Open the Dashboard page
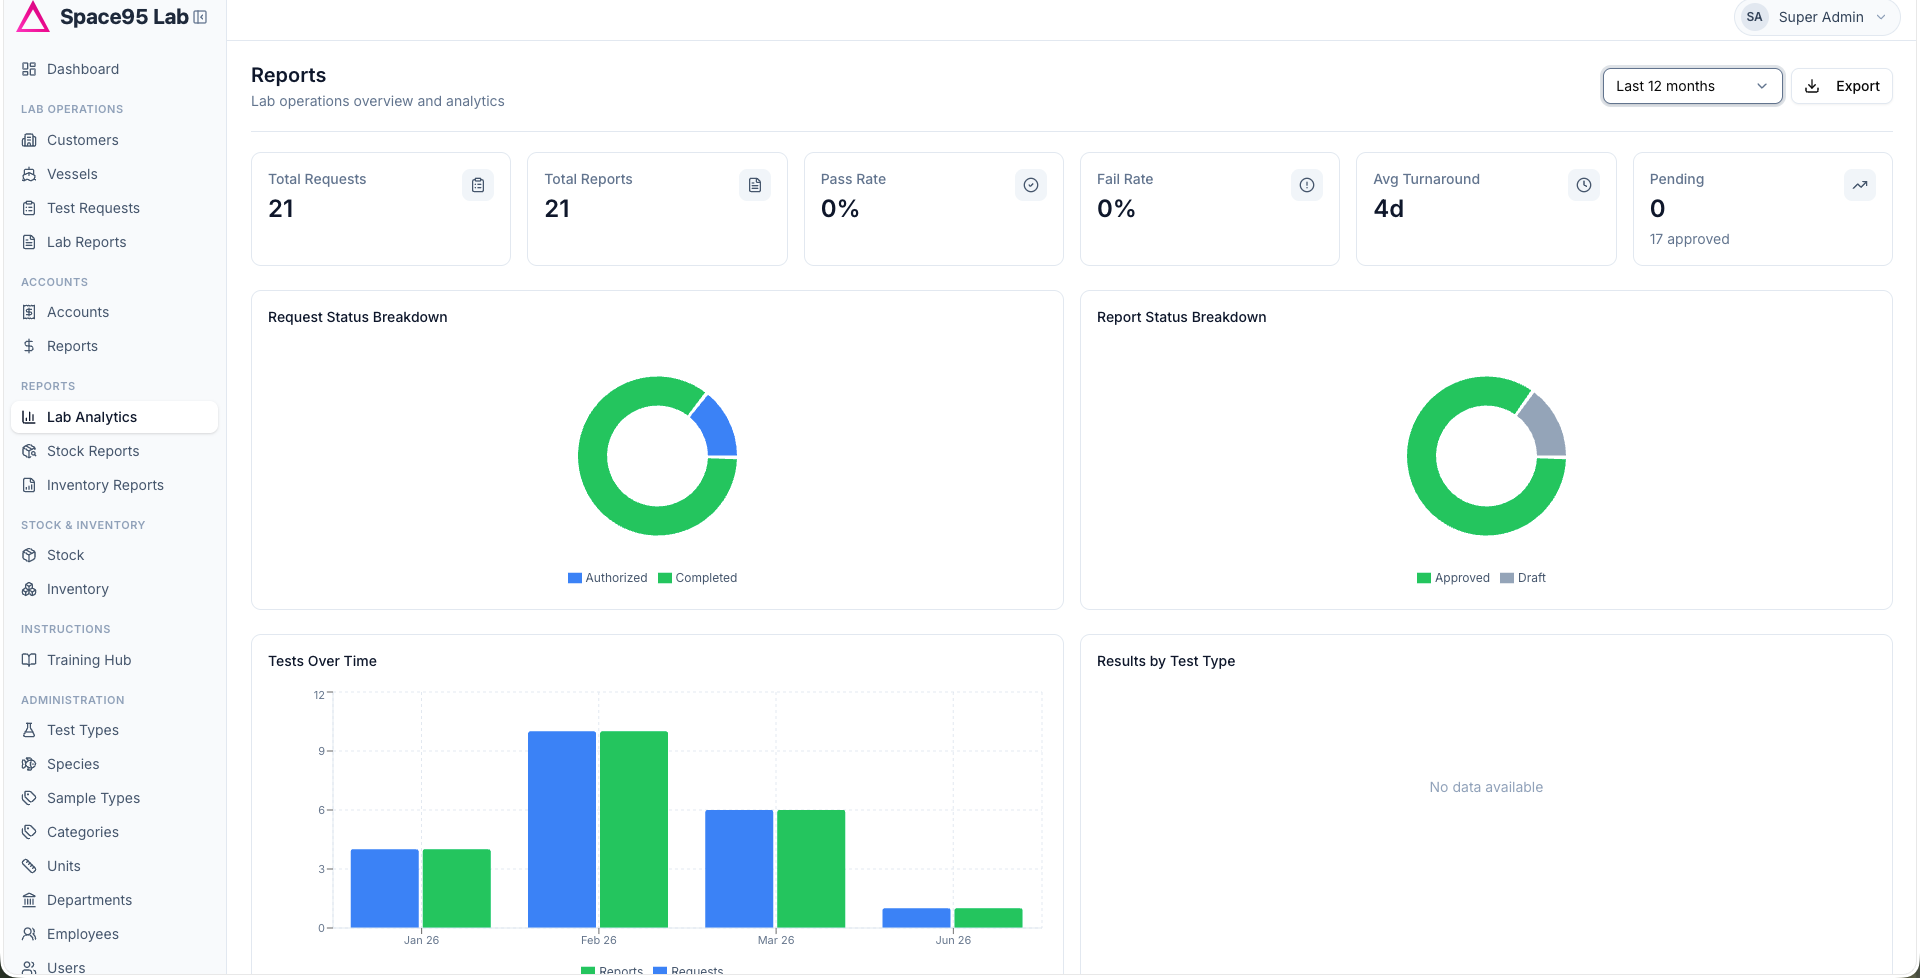1920x978 pixels. (114, 69)
